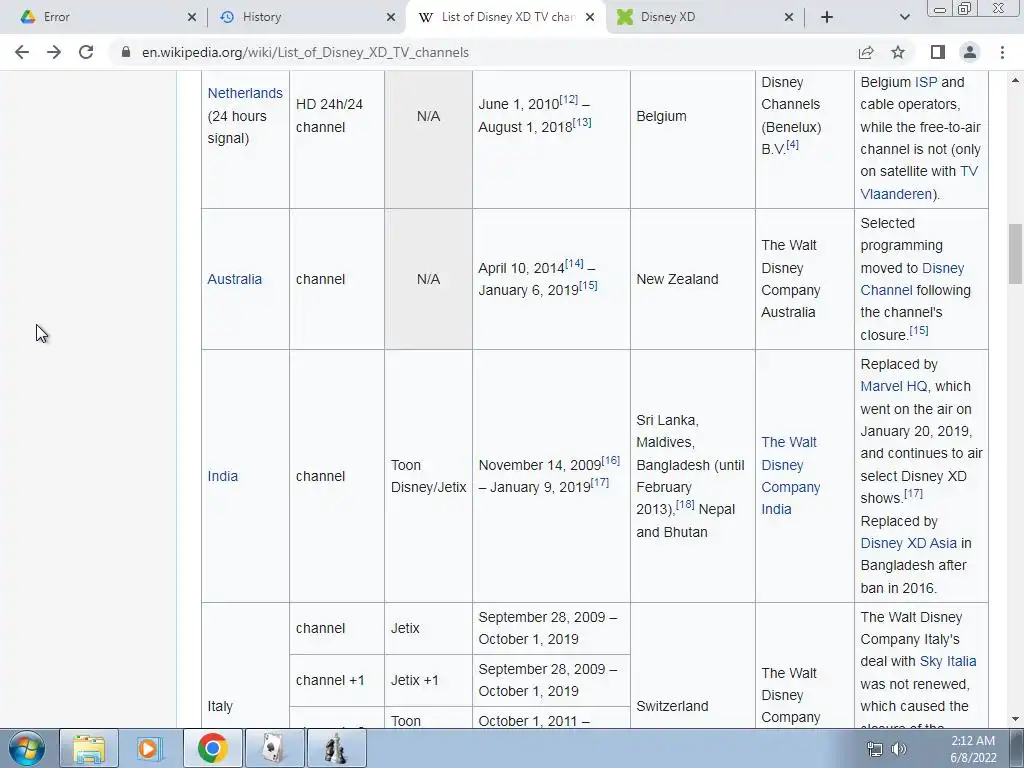Open The Walt Disney Company India link
The width and height of the screenshot is (1024, 768).
tap(790, 475)
